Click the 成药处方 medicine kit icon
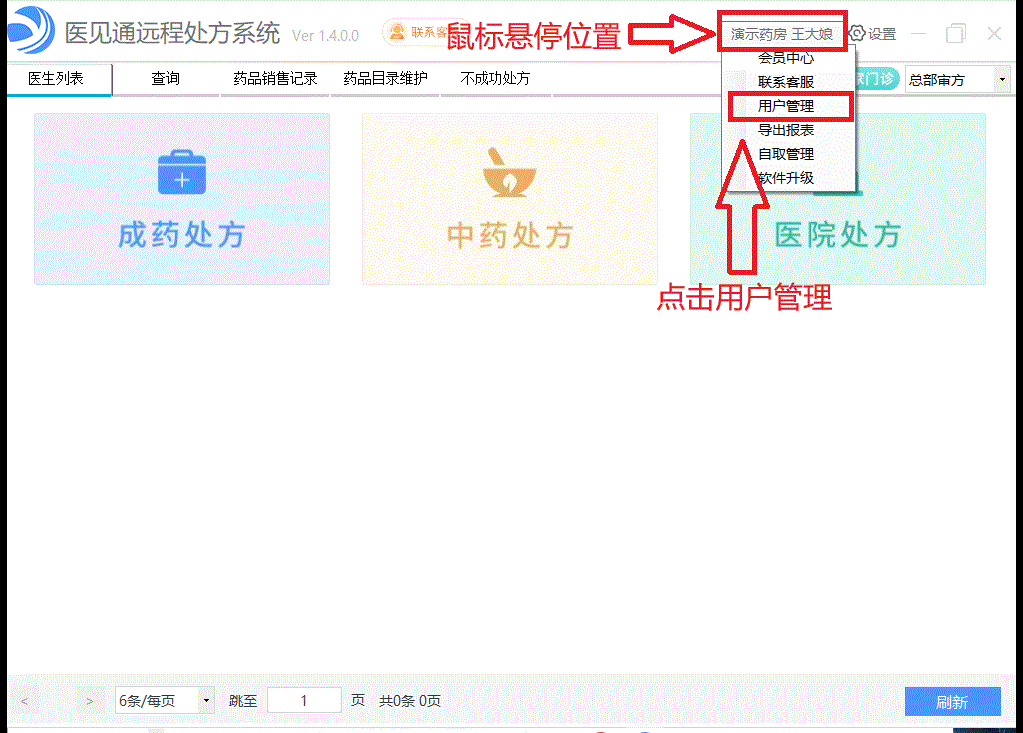The image size is (1023, 733). pos(182,172)
